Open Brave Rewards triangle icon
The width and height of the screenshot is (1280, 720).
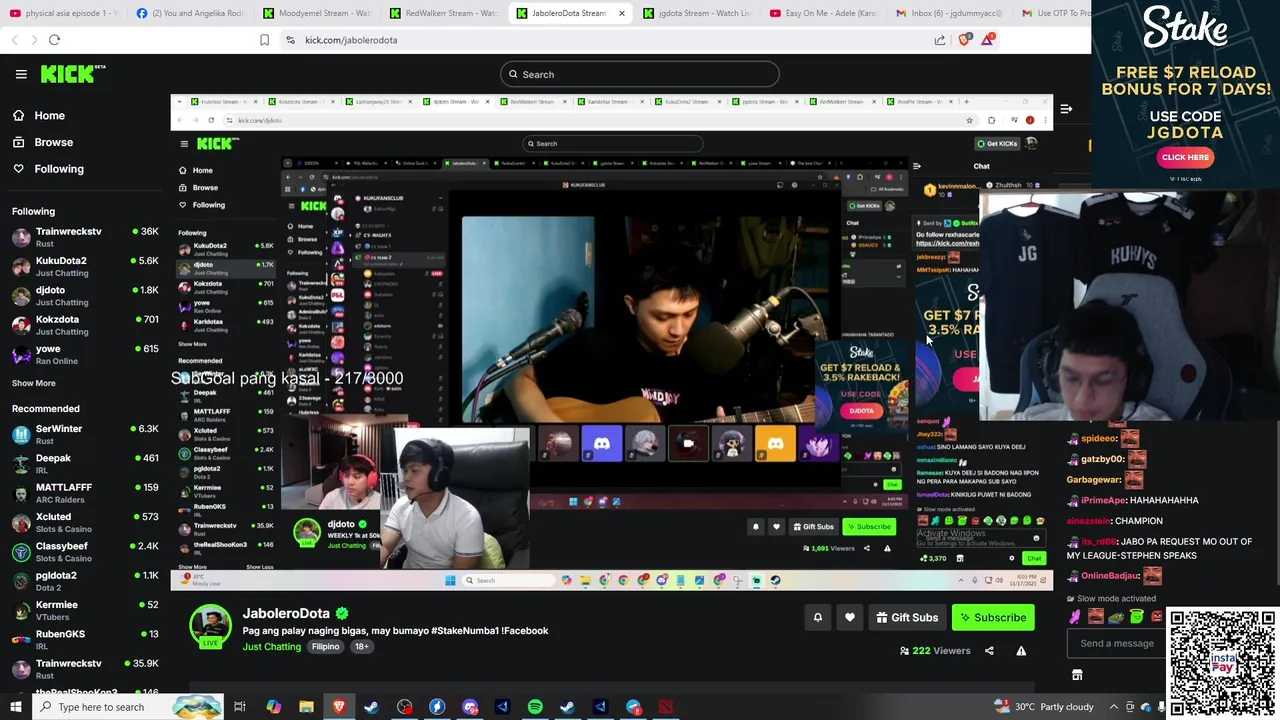click(988, 40)
